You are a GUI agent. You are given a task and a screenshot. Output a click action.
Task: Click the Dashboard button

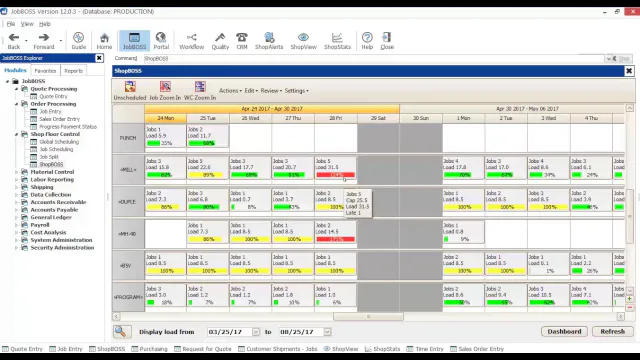tap(564, 331)
